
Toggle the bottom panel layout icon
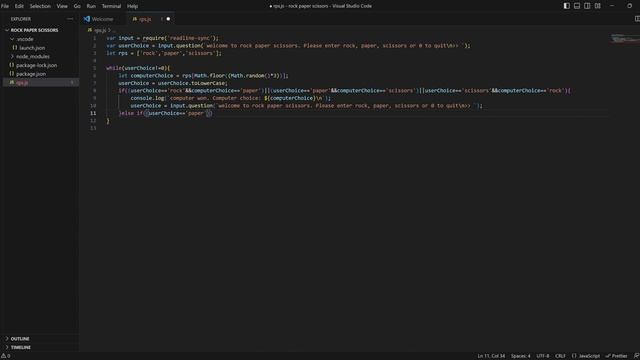tap(577, 6)
